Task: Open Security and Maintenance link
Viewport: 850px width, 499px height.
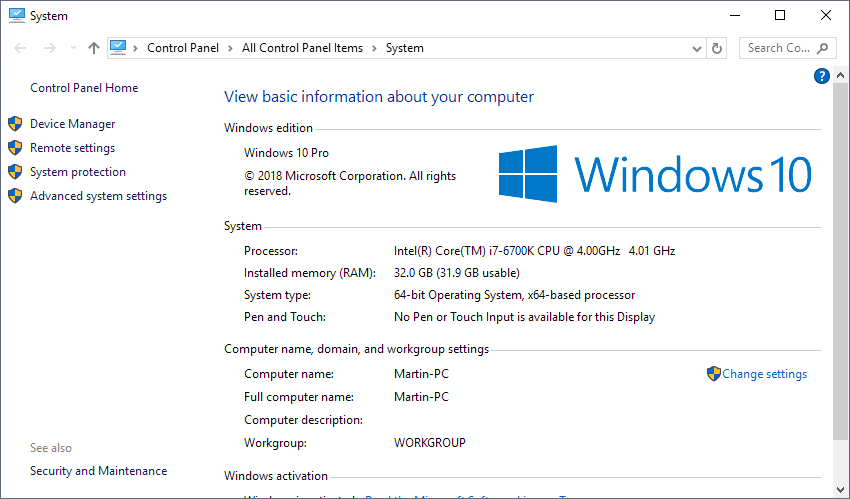Action: [99, 471]
